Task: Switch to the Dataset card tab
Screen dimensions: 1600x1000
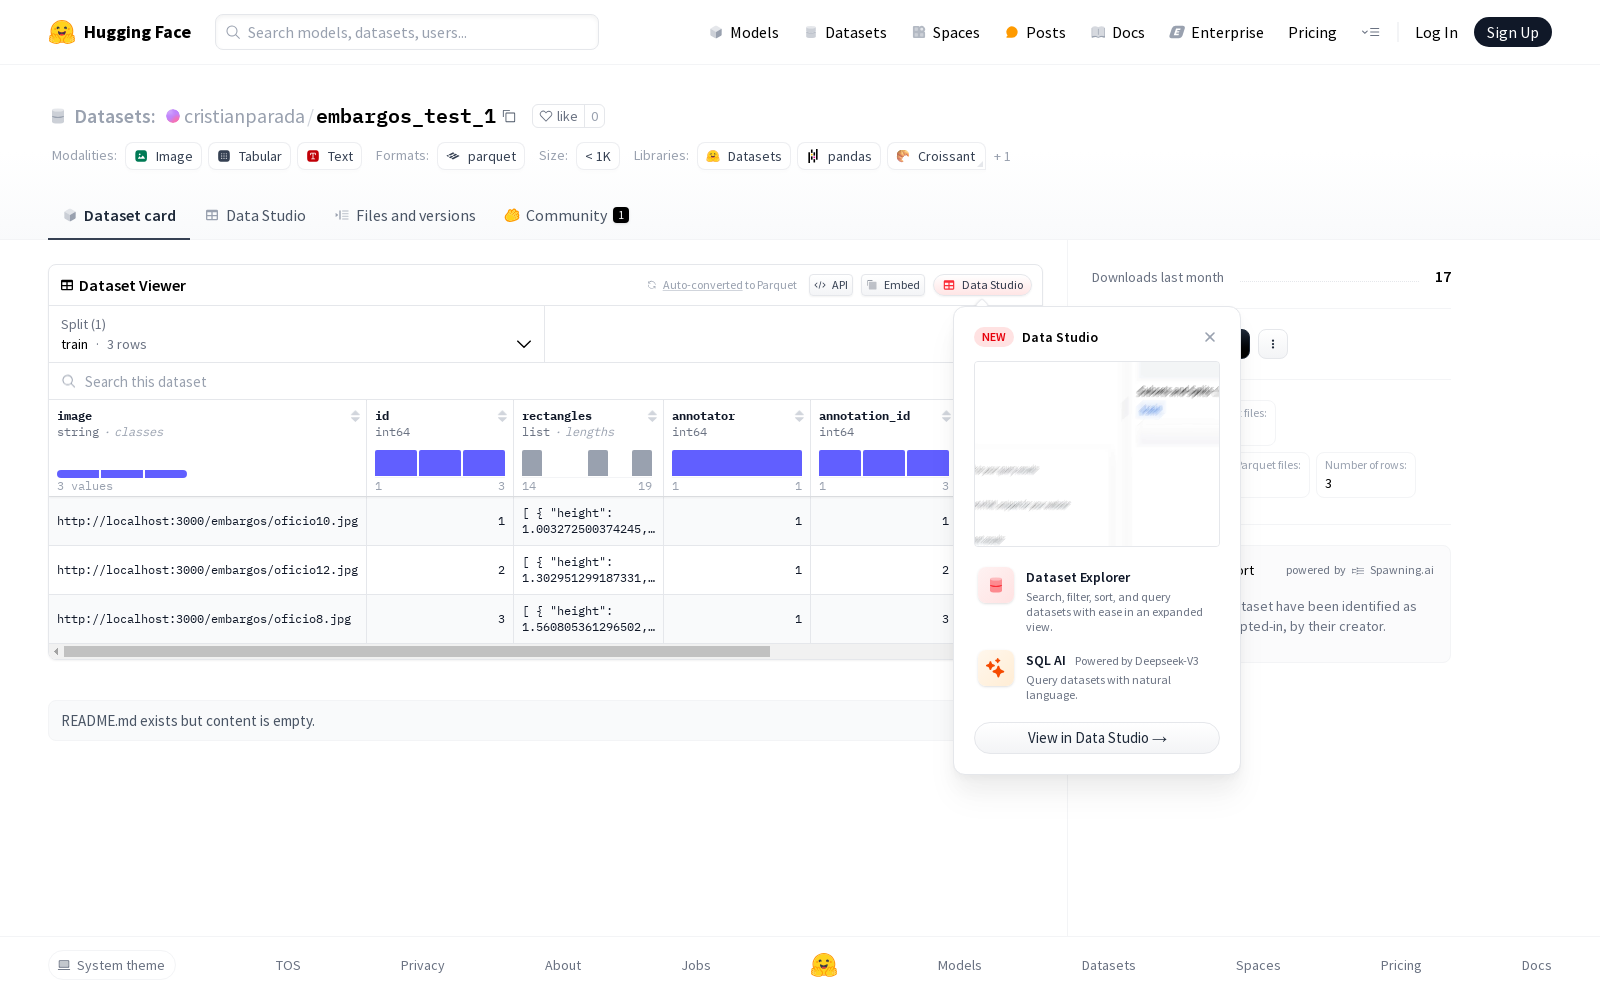Action: coord(119,215)
